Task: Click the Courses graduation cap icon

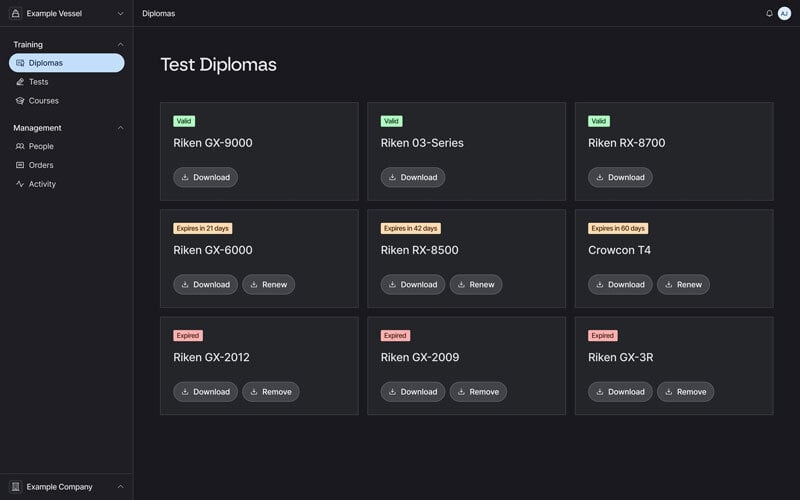Action: (20, 101)
